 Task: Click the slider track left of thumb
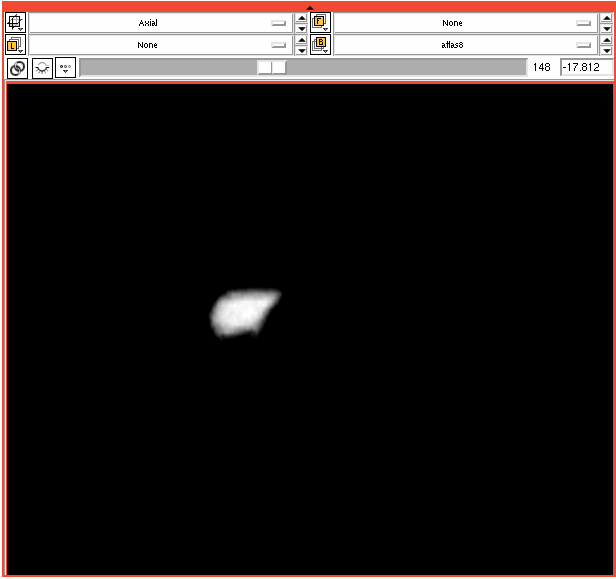pos(169,67)
